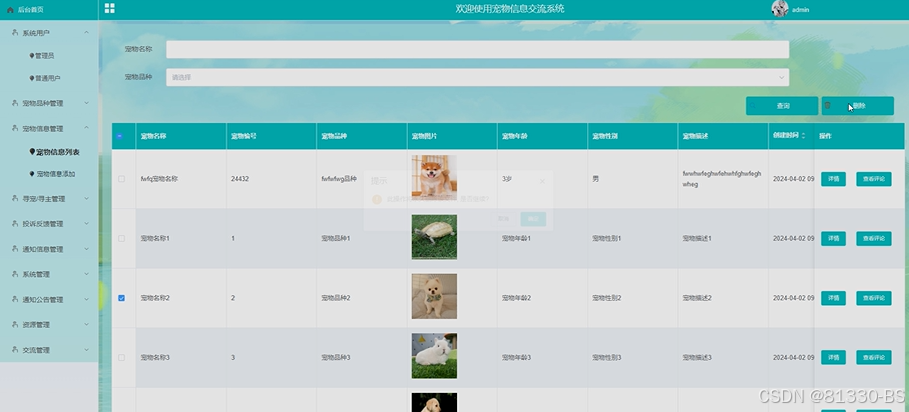
Task: Click the 资源管理 sidebar icon
Action: tap(15, 324)
